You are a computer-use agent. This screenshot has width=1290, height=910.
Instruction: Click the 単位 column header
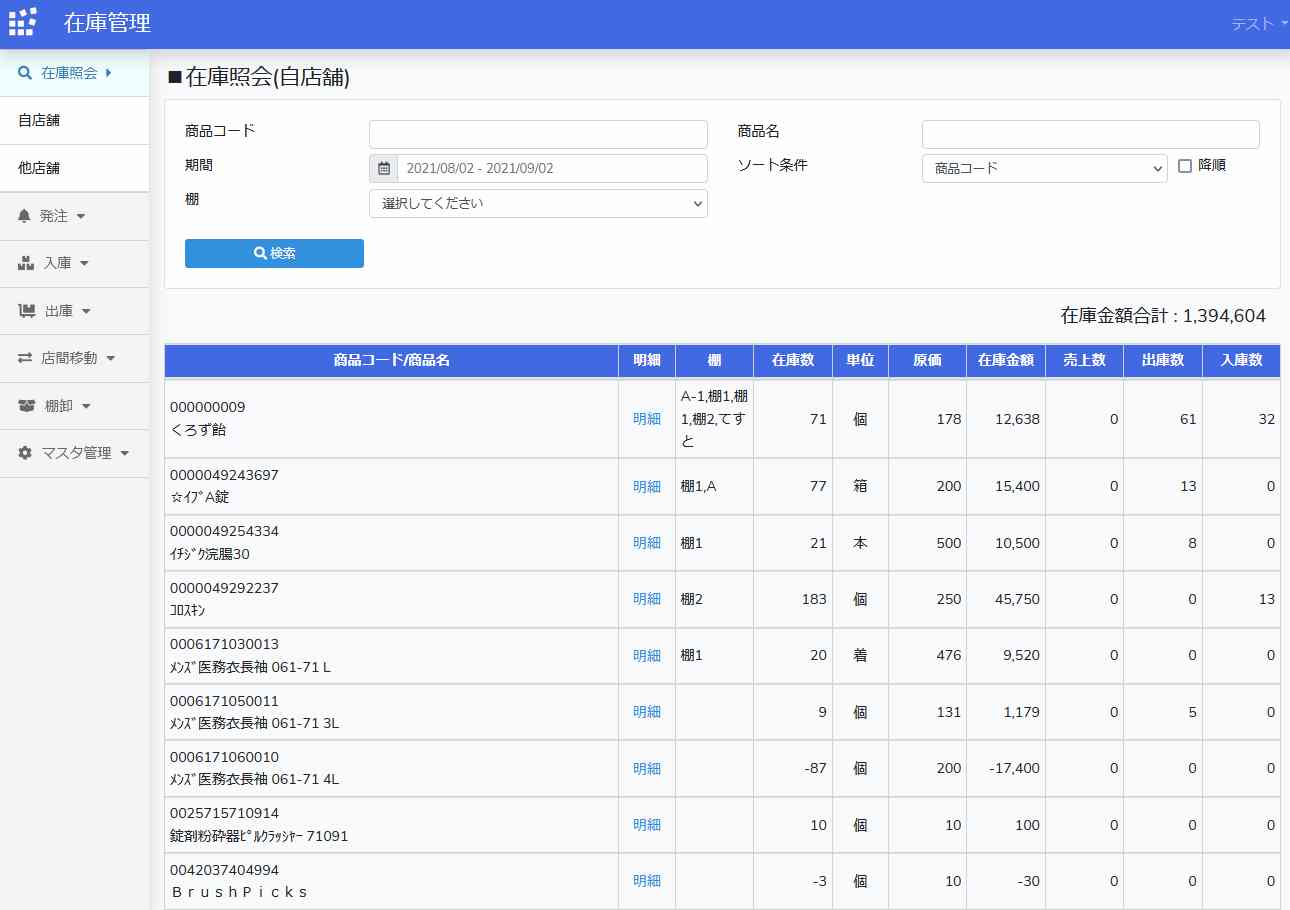(x=860, y=360)
